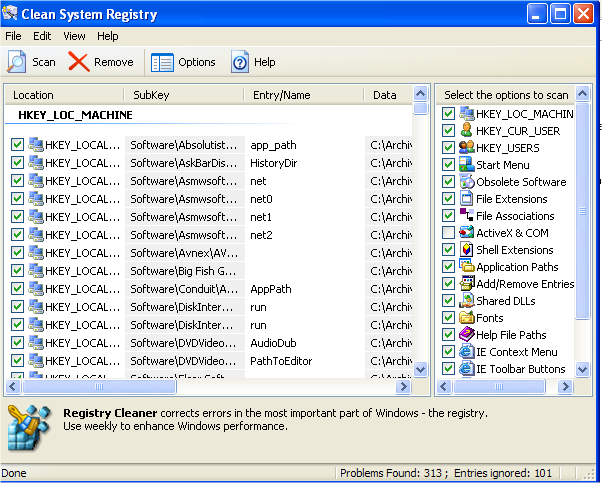Sort by the Data column header

388,95
